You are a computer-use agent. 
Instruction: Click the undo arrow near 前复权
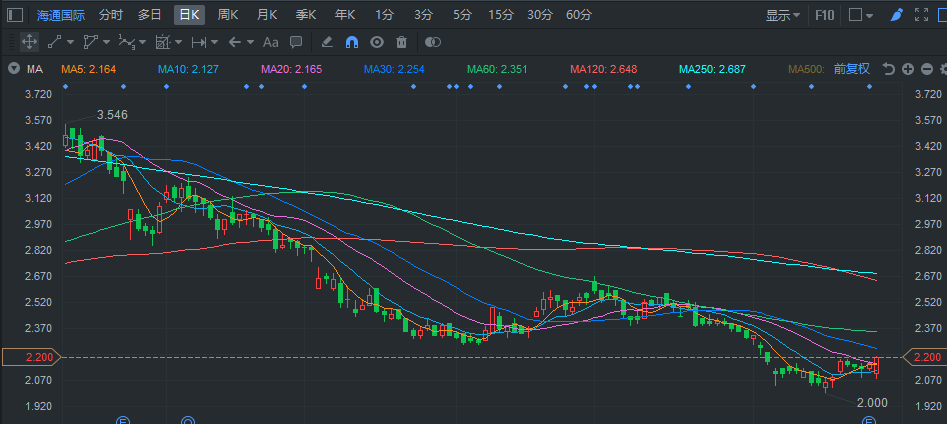(888, 69)
